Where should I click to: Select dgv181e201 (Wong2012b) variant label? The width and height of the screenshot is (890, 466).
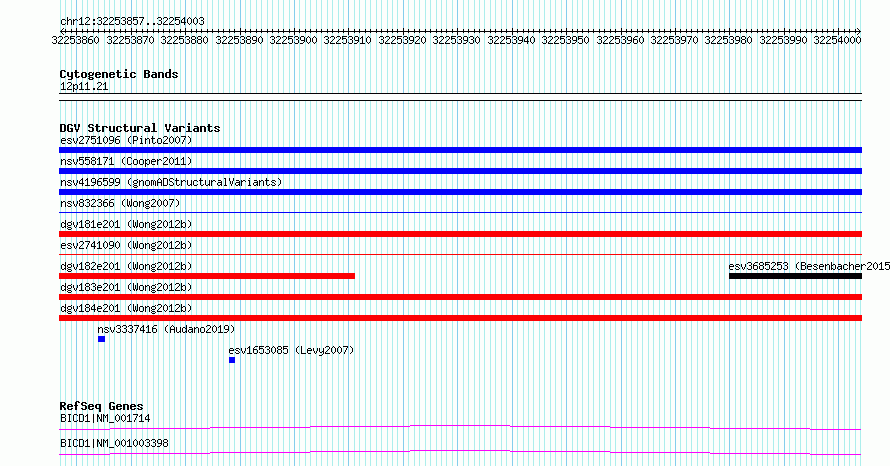click(x=126, y=224)
